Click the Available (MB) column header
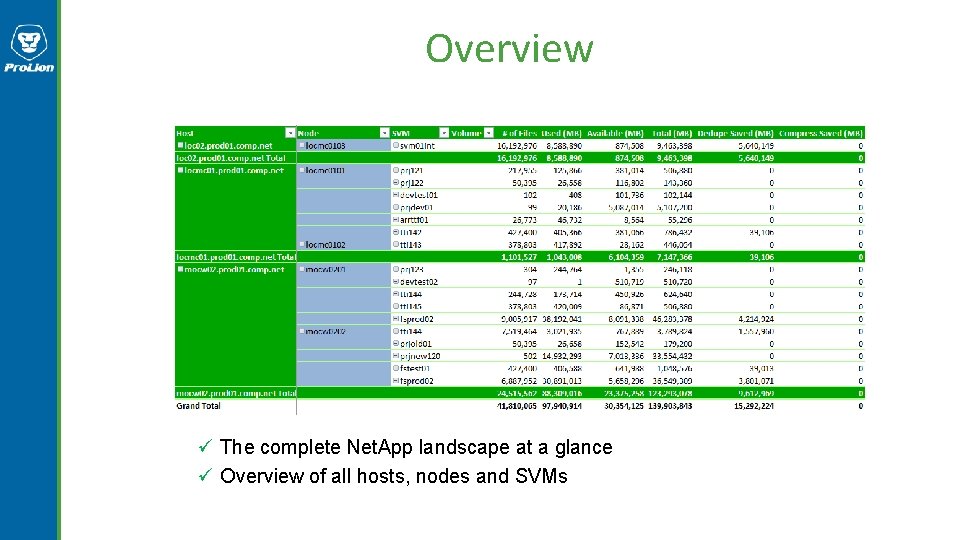 point(615,133)
